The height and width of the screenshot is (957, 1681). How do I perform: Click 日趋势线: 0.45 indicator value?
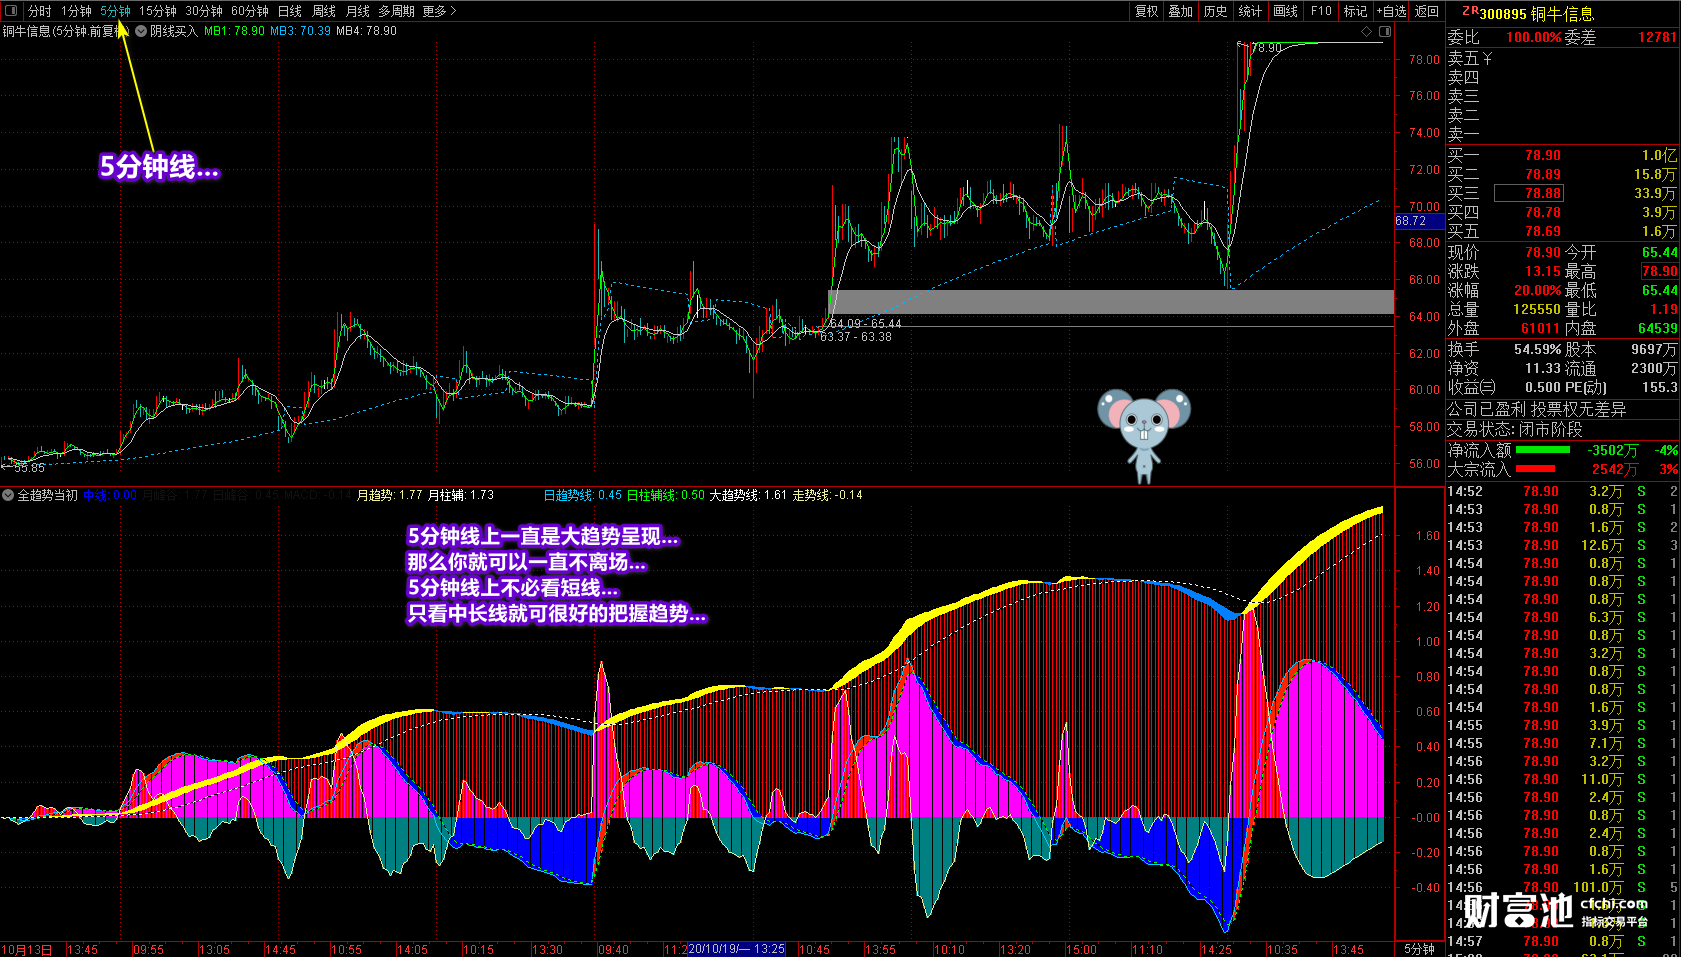pyautogui.click(x=582, y=495)
